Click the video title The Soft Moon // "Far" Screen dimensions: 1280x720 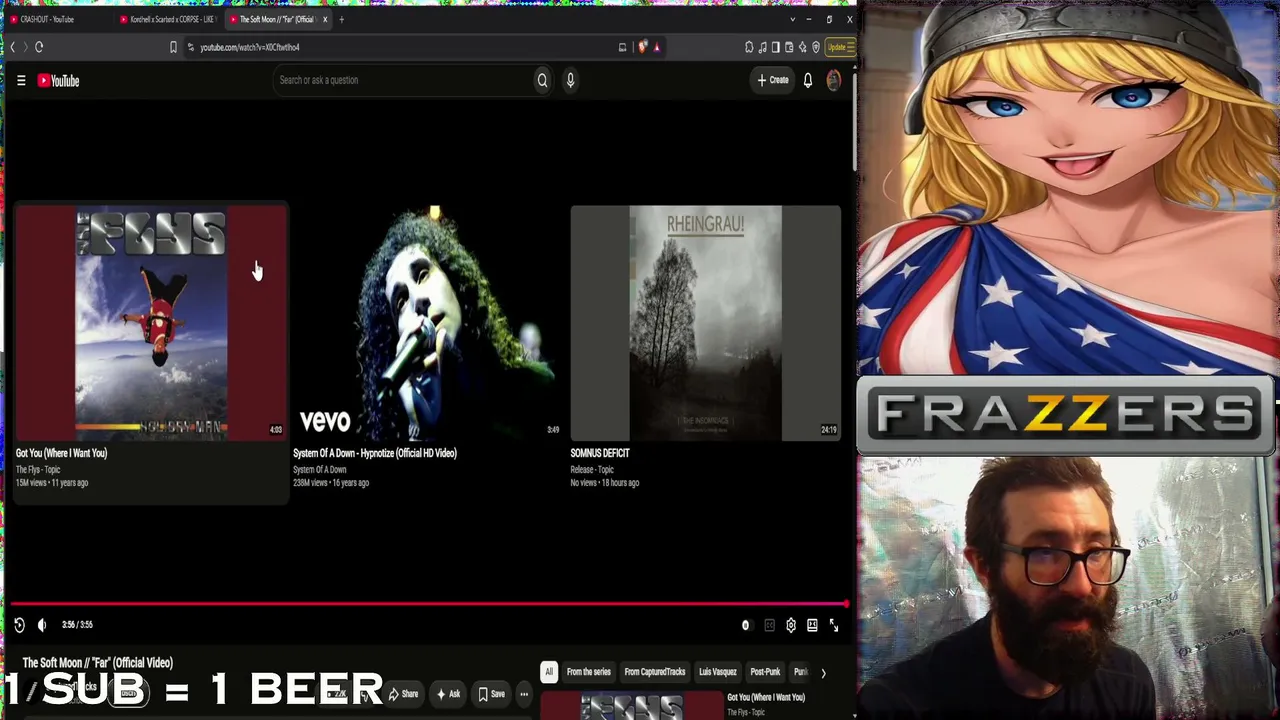coord(98,663)
